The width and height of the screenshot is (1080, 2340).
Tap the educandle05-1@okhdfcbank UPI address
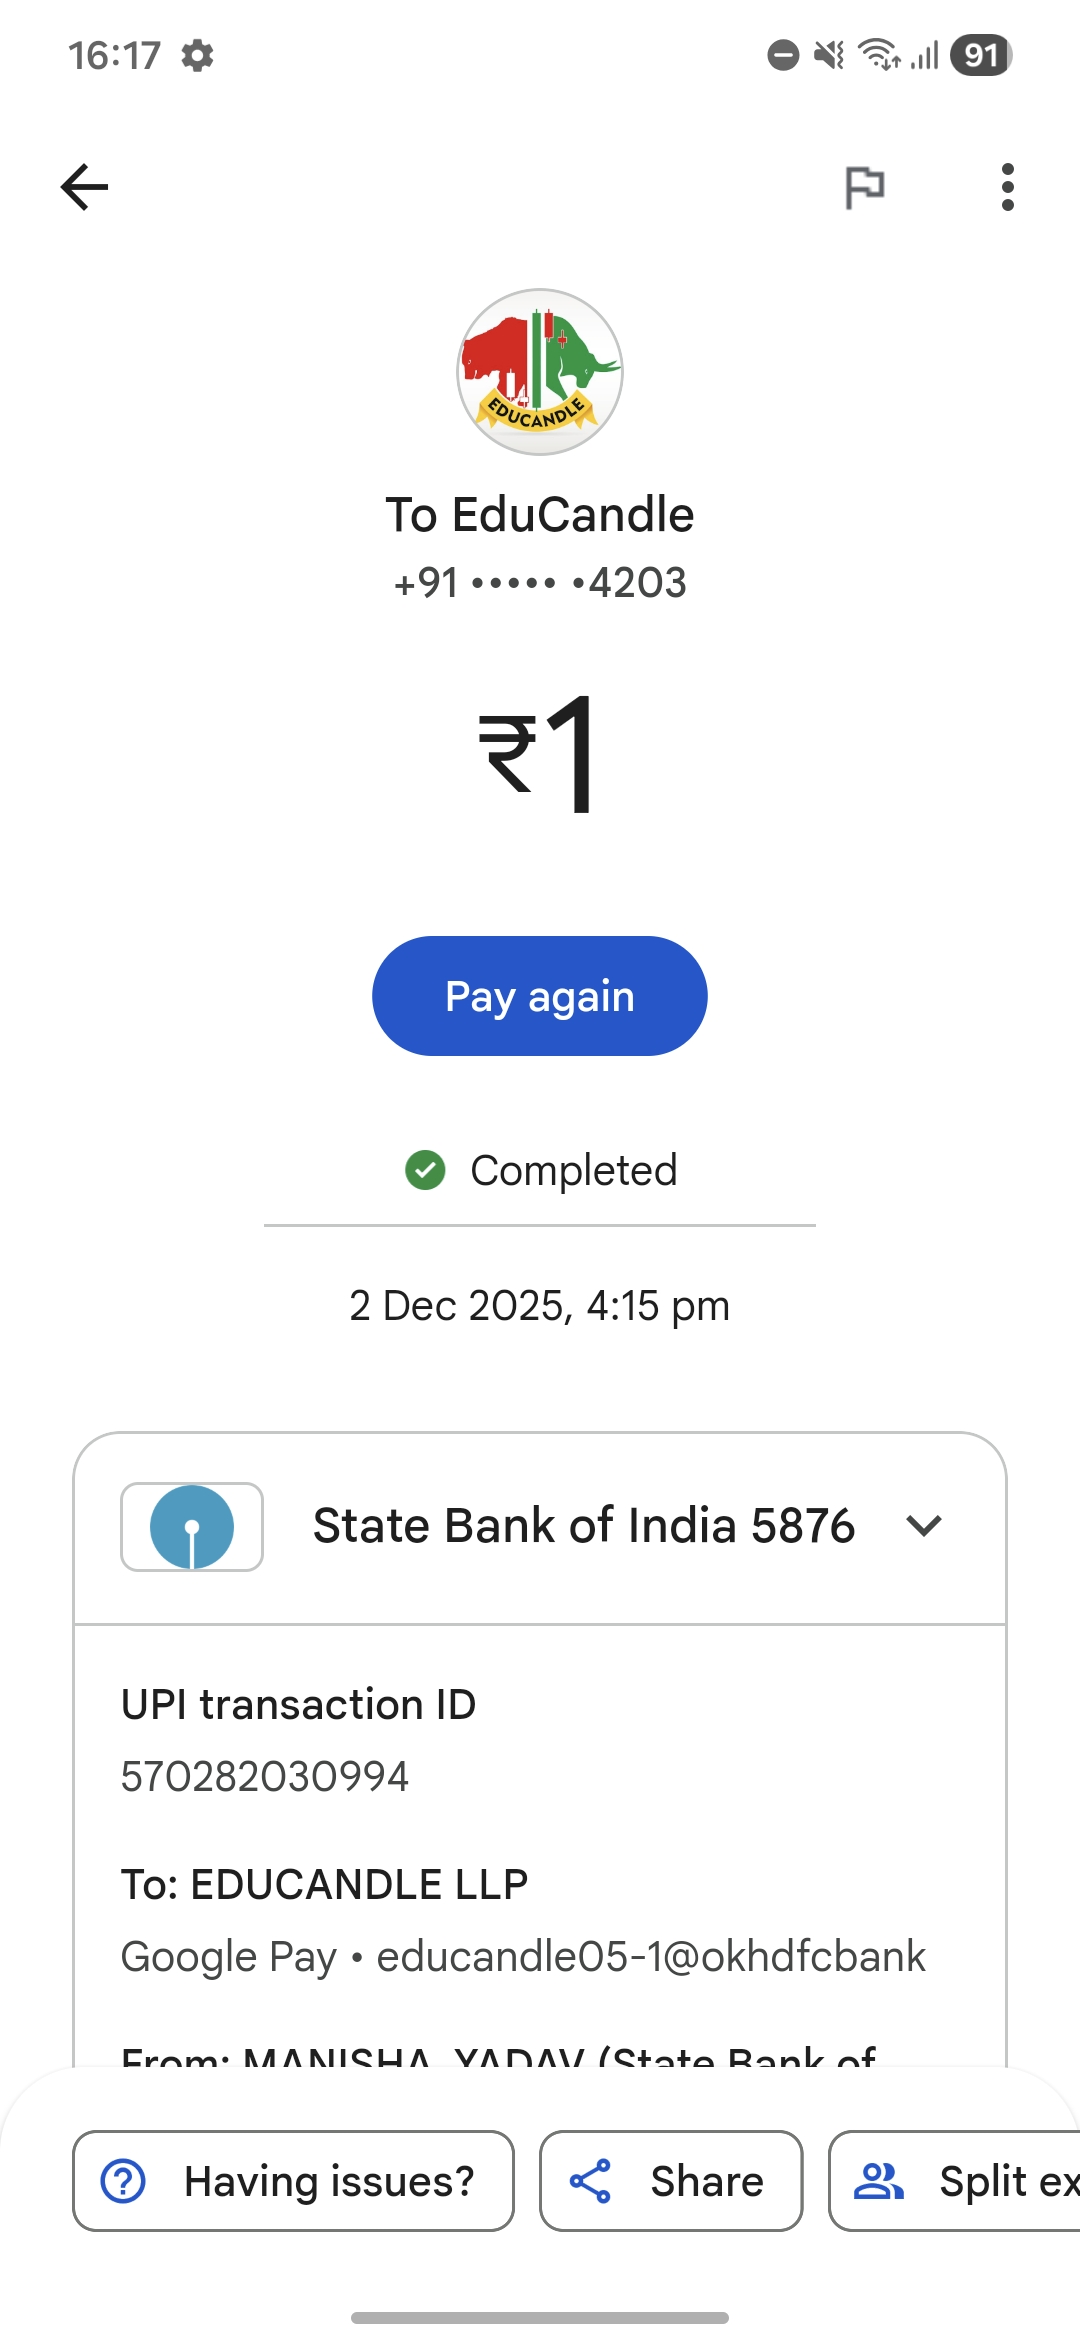[x=651, y=1957]
